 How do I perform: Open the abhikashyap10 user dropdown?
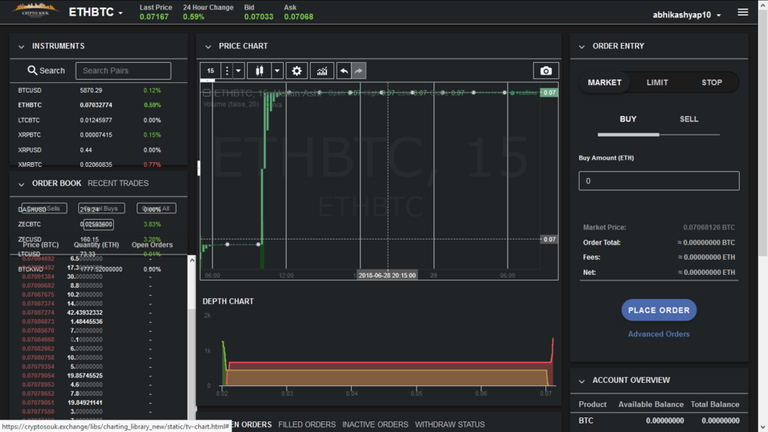686,15
